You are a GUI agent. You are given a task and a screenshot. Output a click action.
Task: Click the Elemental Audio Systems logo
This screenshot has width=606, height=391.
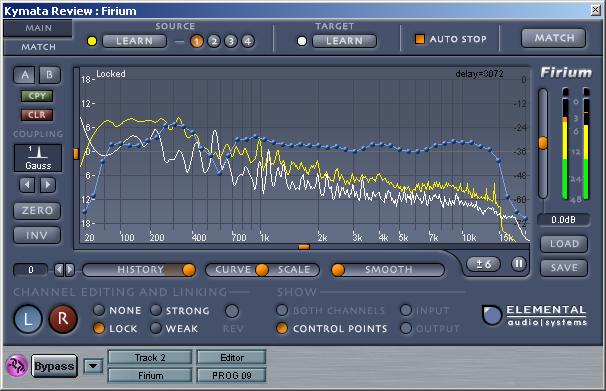click(535, 316)
